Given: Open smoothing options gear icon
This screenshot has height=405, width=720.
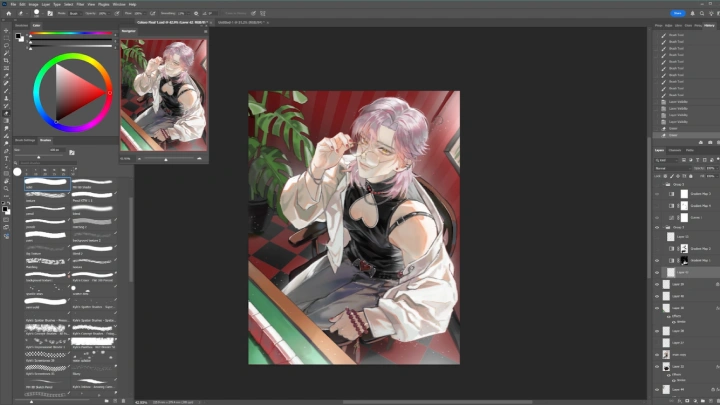Looking at the screenshot, I should point(196,13).
